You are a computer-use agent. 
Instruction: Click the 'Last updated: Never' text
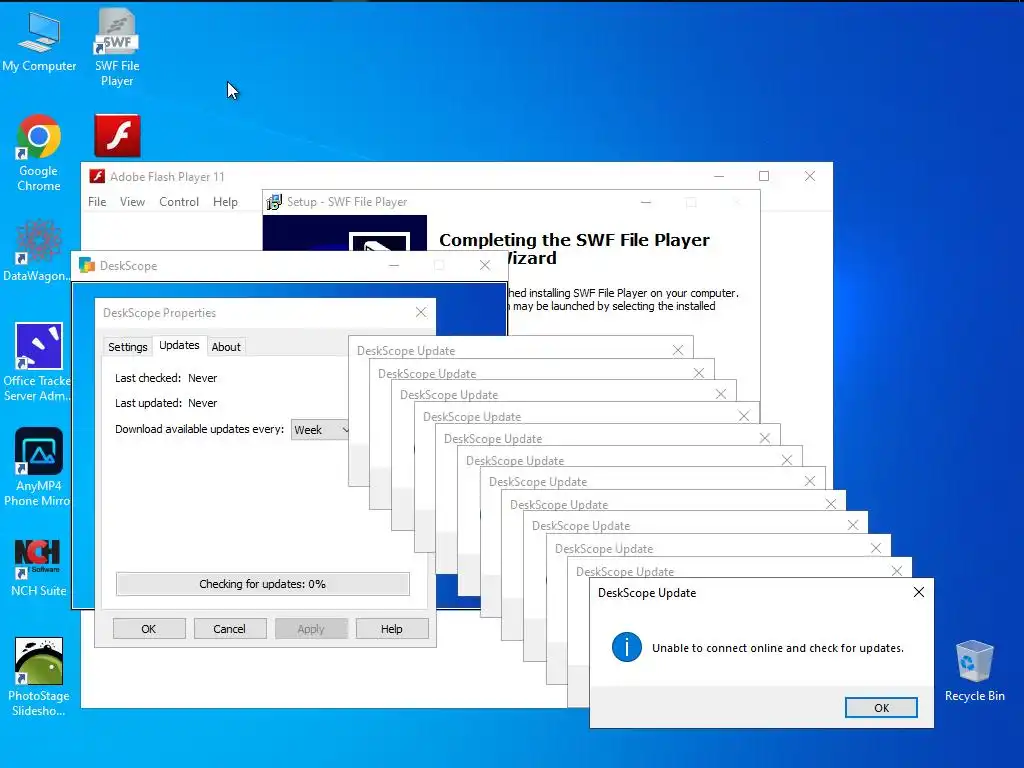point(166,403)
